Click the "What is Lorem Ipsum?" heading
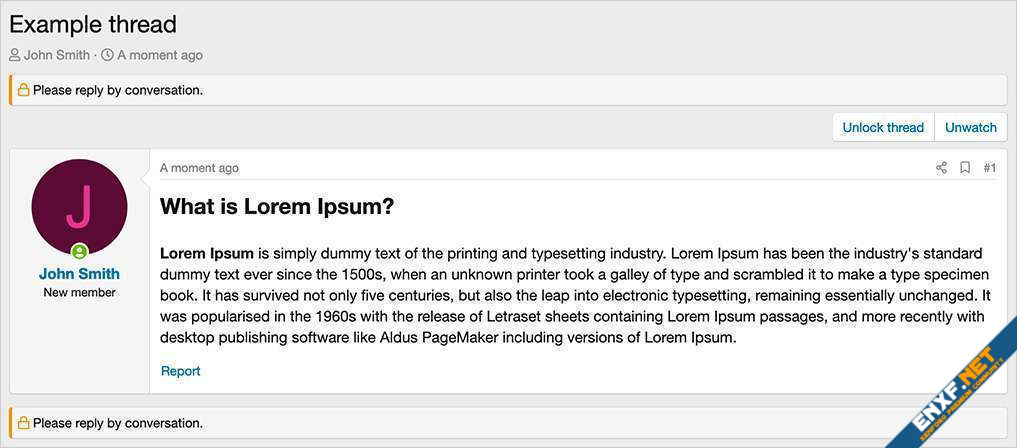This screenshot has width=1017, height=448. (x=277, y=207)
